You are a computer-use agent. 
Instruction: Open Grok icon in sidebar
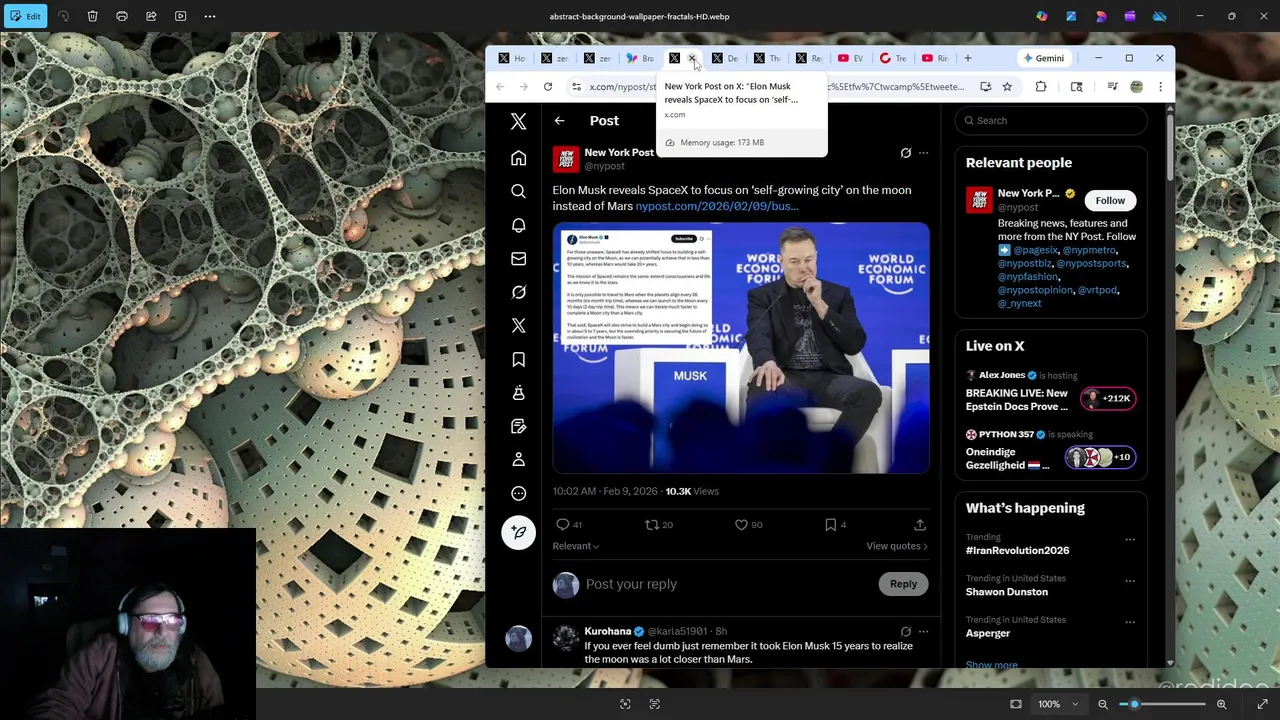pos(518,292)
